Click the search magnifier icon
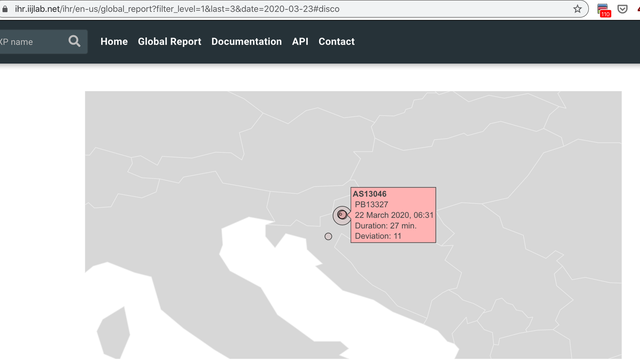This screenshot has height=364, width=640. 74,41
